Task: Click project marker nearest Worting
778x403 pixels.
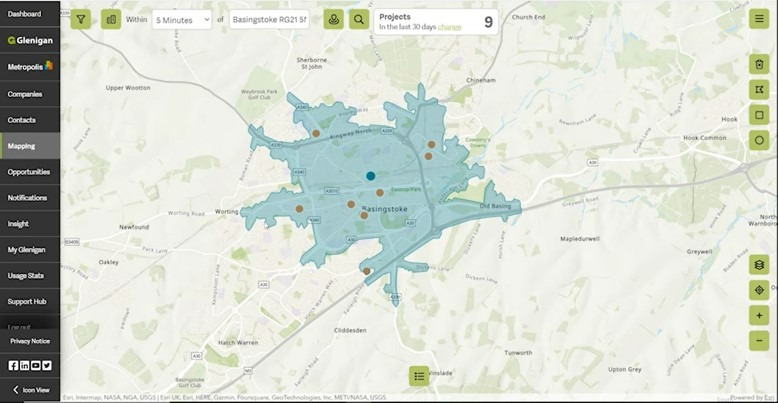Action: (x=299, y=209)
